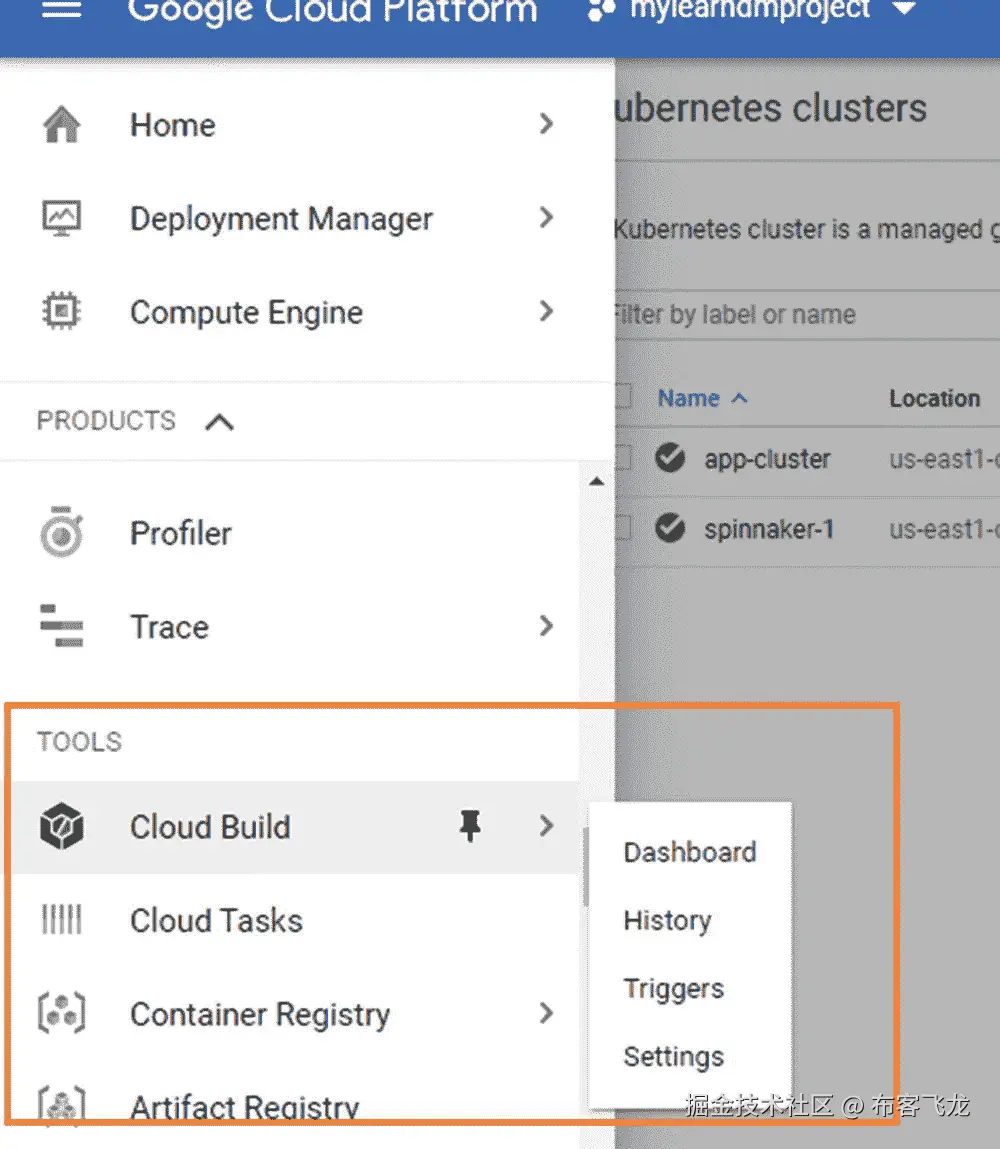Collapse the PRODUCTS section chevron
The width and height of the screenshot is (1000, 1149).
219,421
